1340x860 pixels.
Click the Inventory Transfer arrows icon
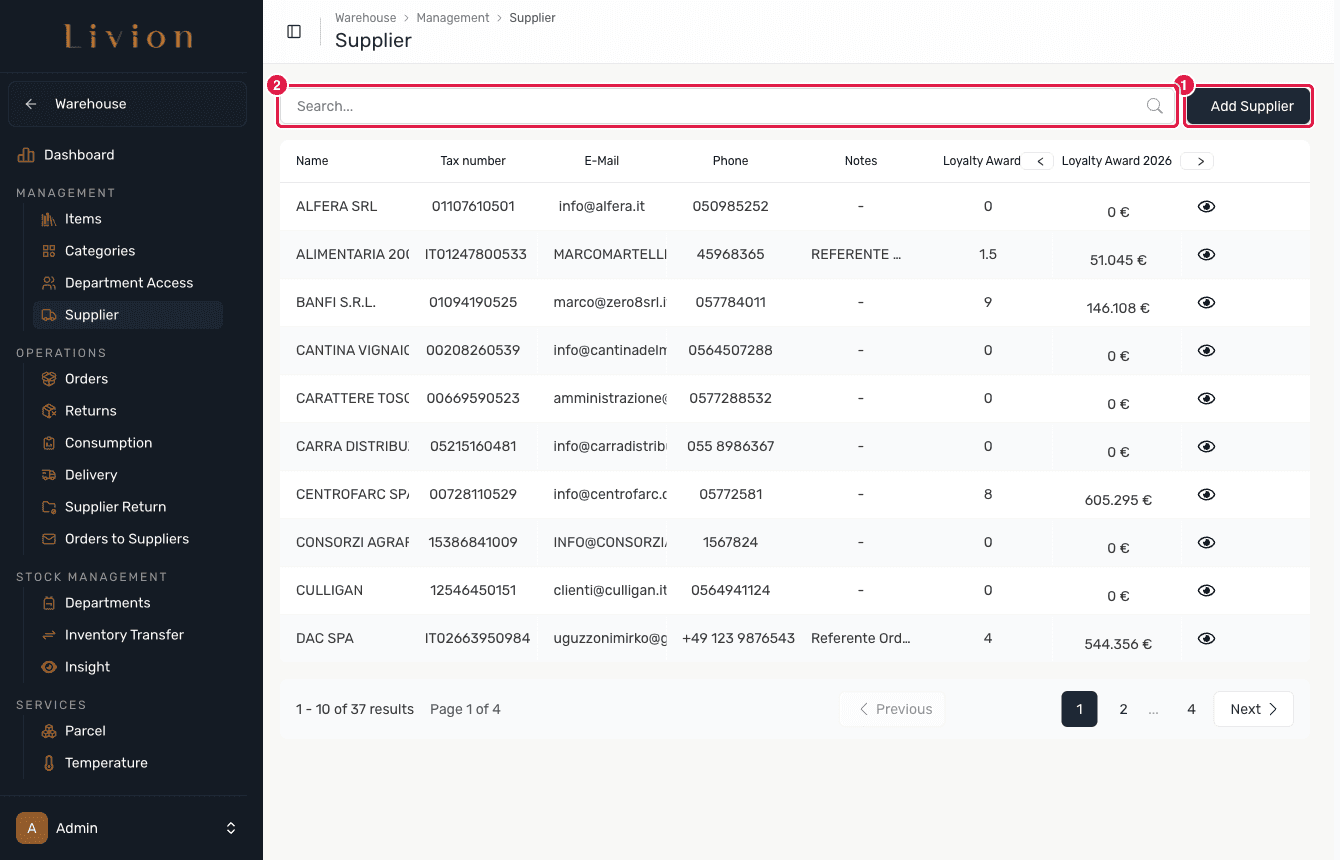[x=48, y=635]
